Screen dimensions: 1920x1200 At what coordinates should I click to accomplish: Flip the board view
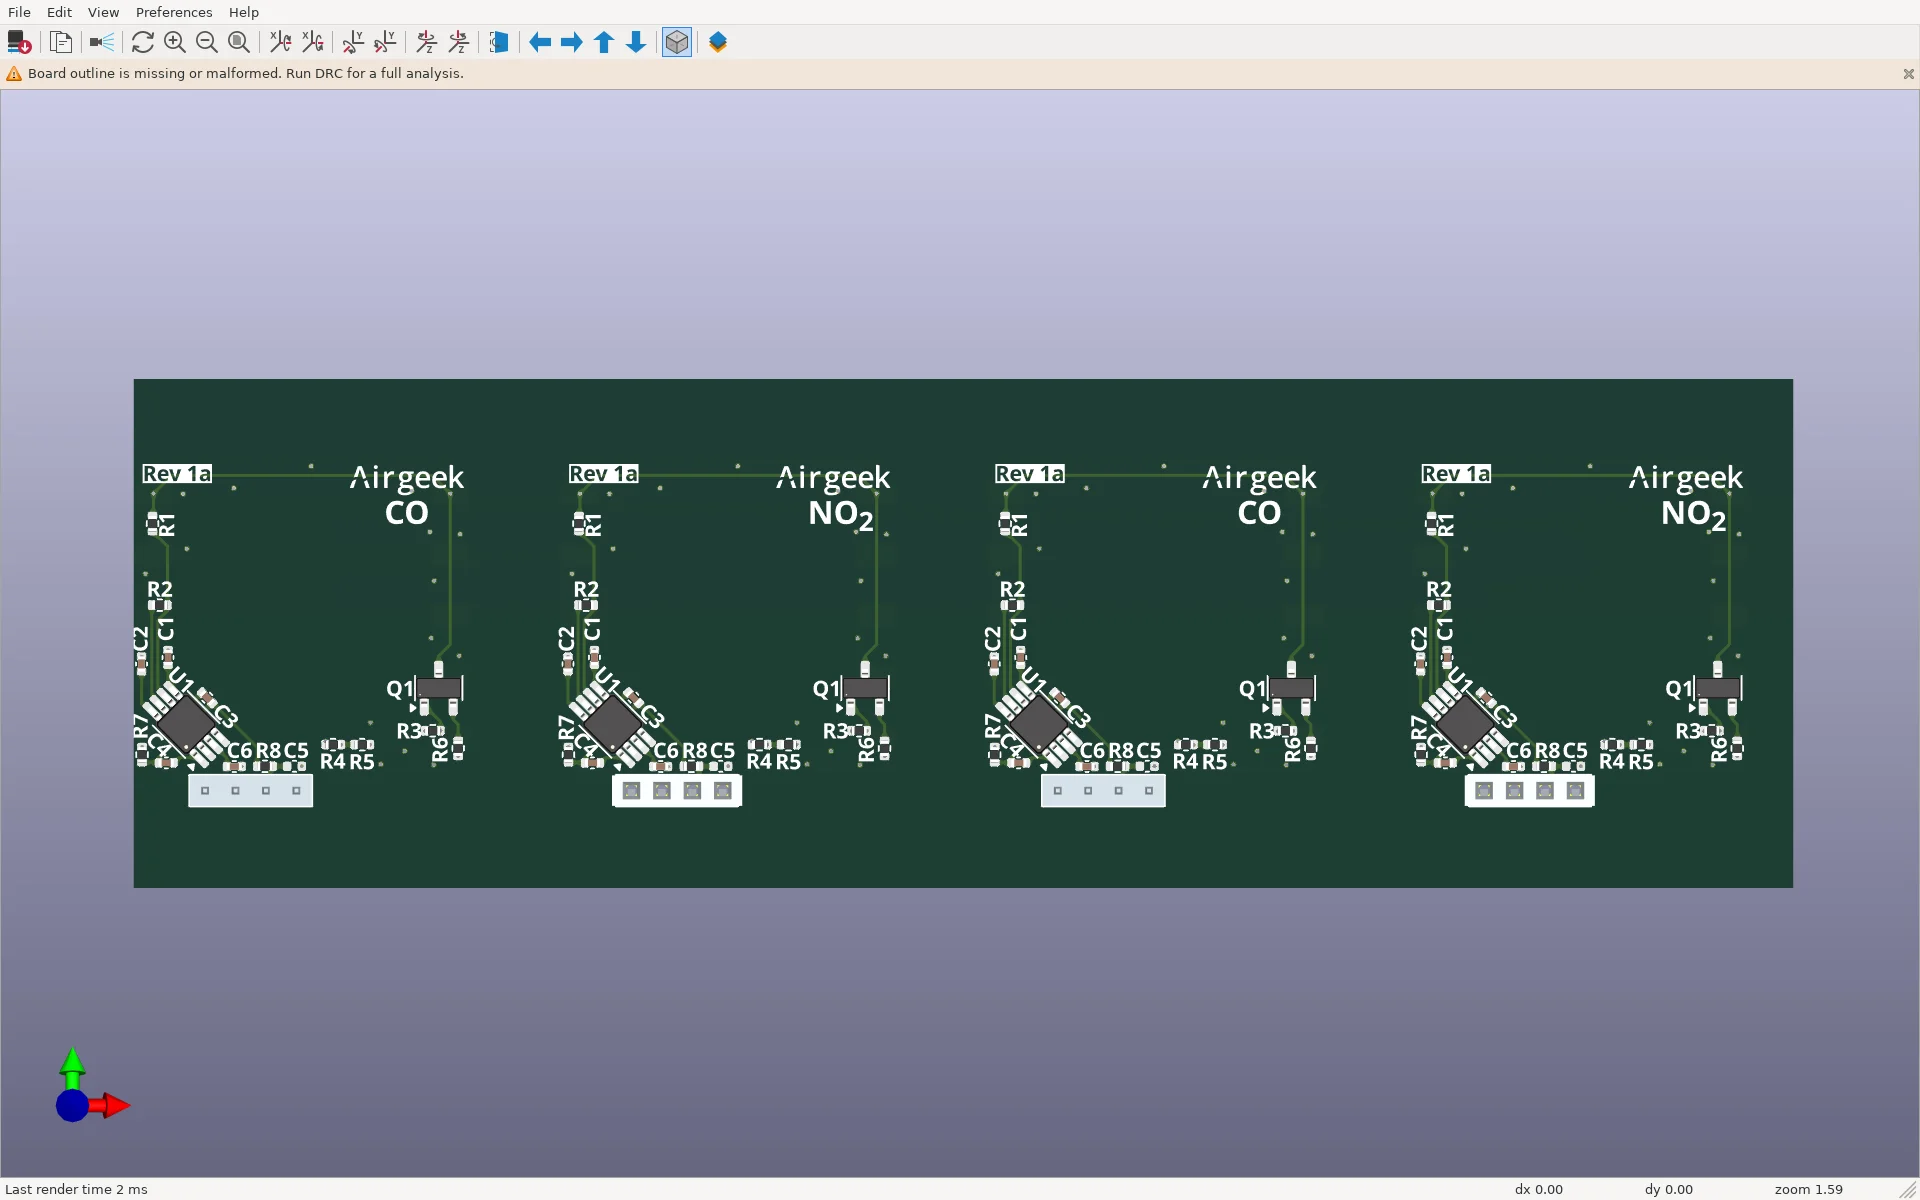point(499,42)
